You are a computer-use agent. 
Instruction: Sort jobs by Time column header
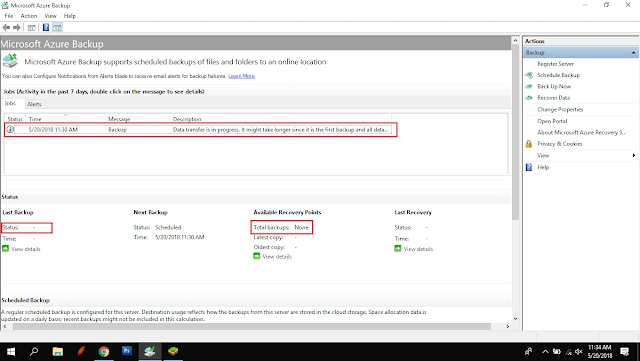(x=65, y=119)
